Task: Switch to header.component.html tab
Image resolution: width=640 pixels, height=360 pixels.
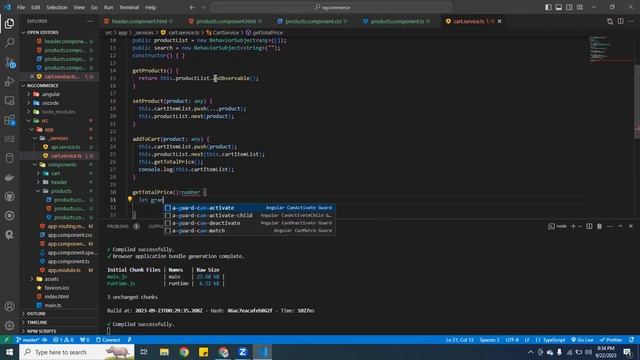Action: point(139,21)
